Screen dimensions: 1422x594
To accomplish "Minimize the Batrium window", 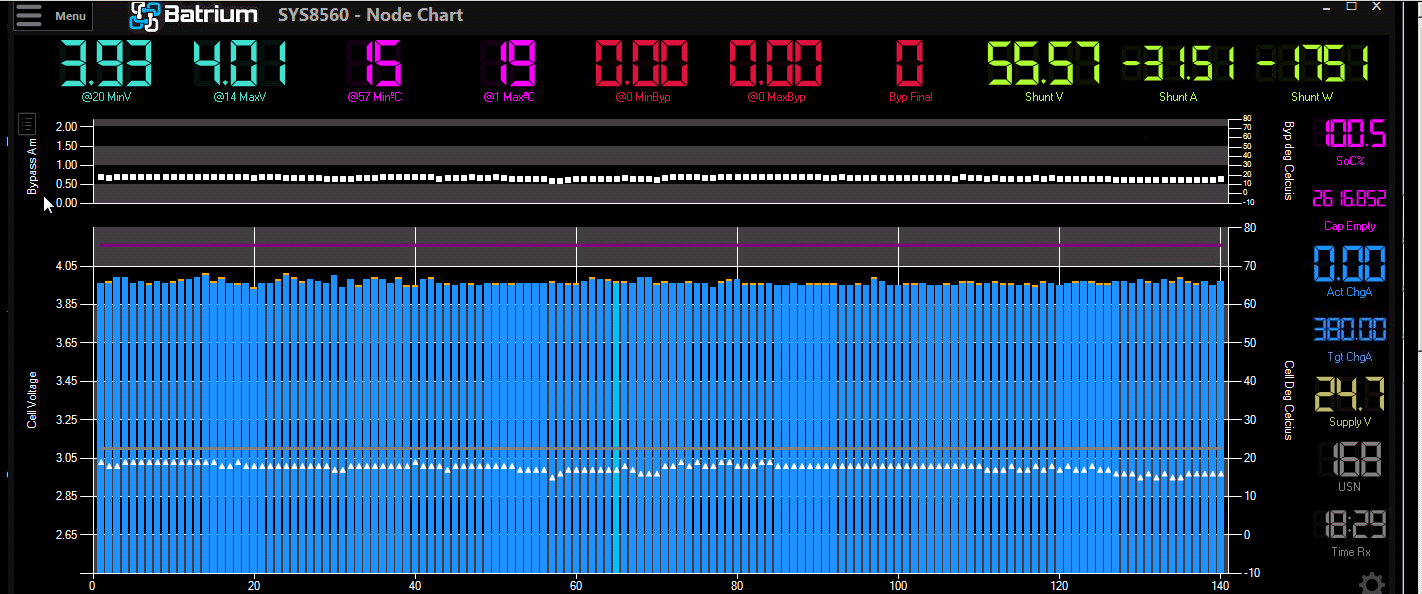I will [1326, 7].
